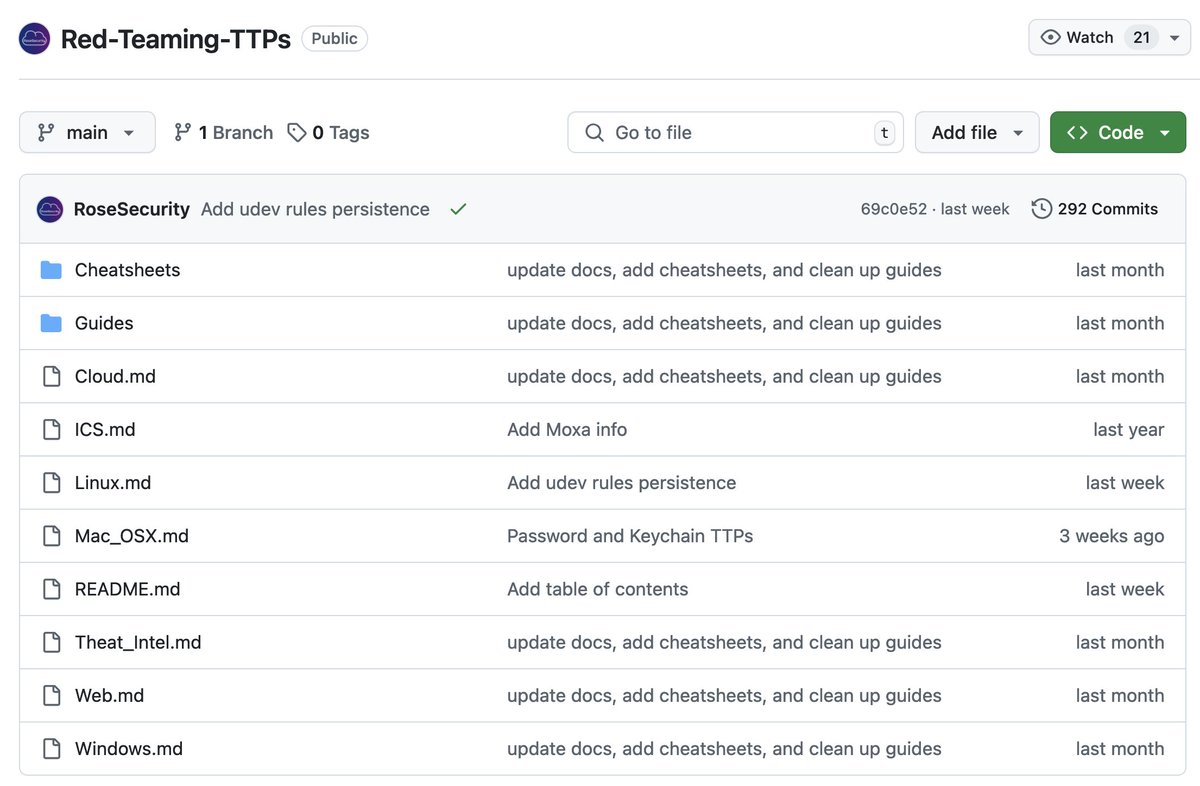This screenshot has height=786, width=1200.
Task: Click the history clock icon beside 292 Commits
Action: point(1042,209)
